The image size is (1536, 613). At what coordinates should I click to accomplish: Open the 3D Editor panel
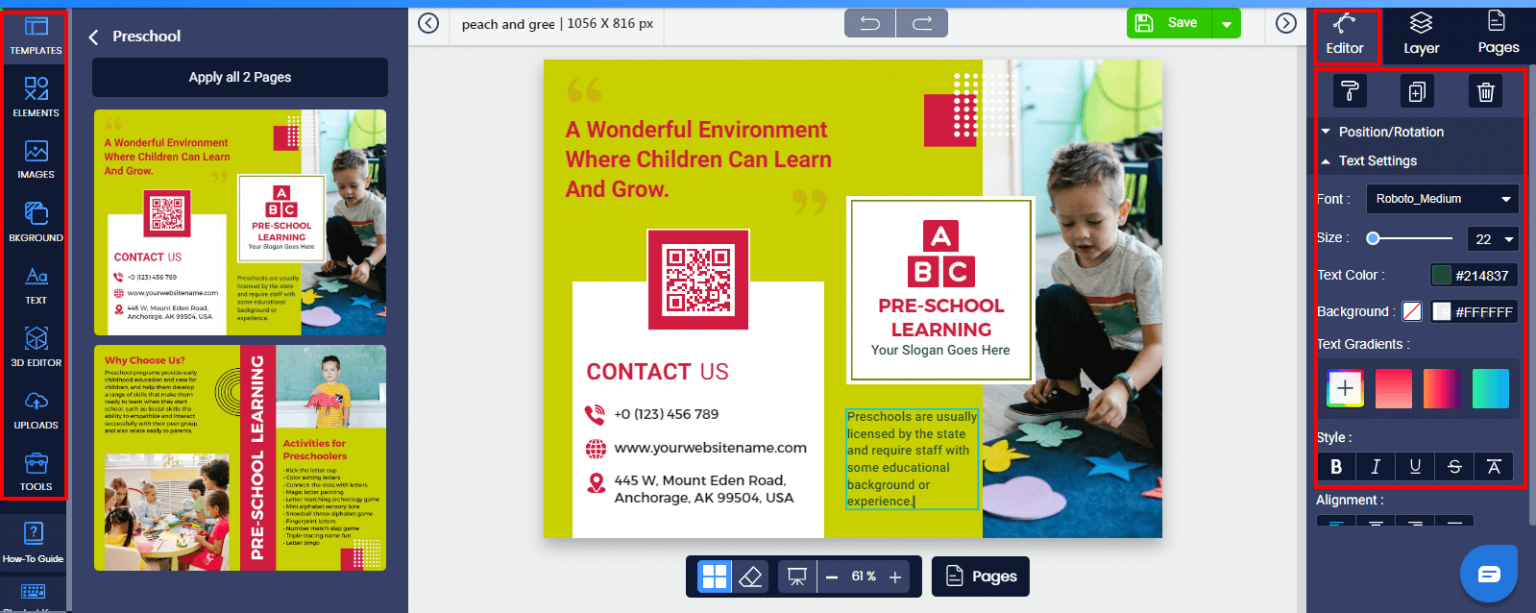(34, 347)
